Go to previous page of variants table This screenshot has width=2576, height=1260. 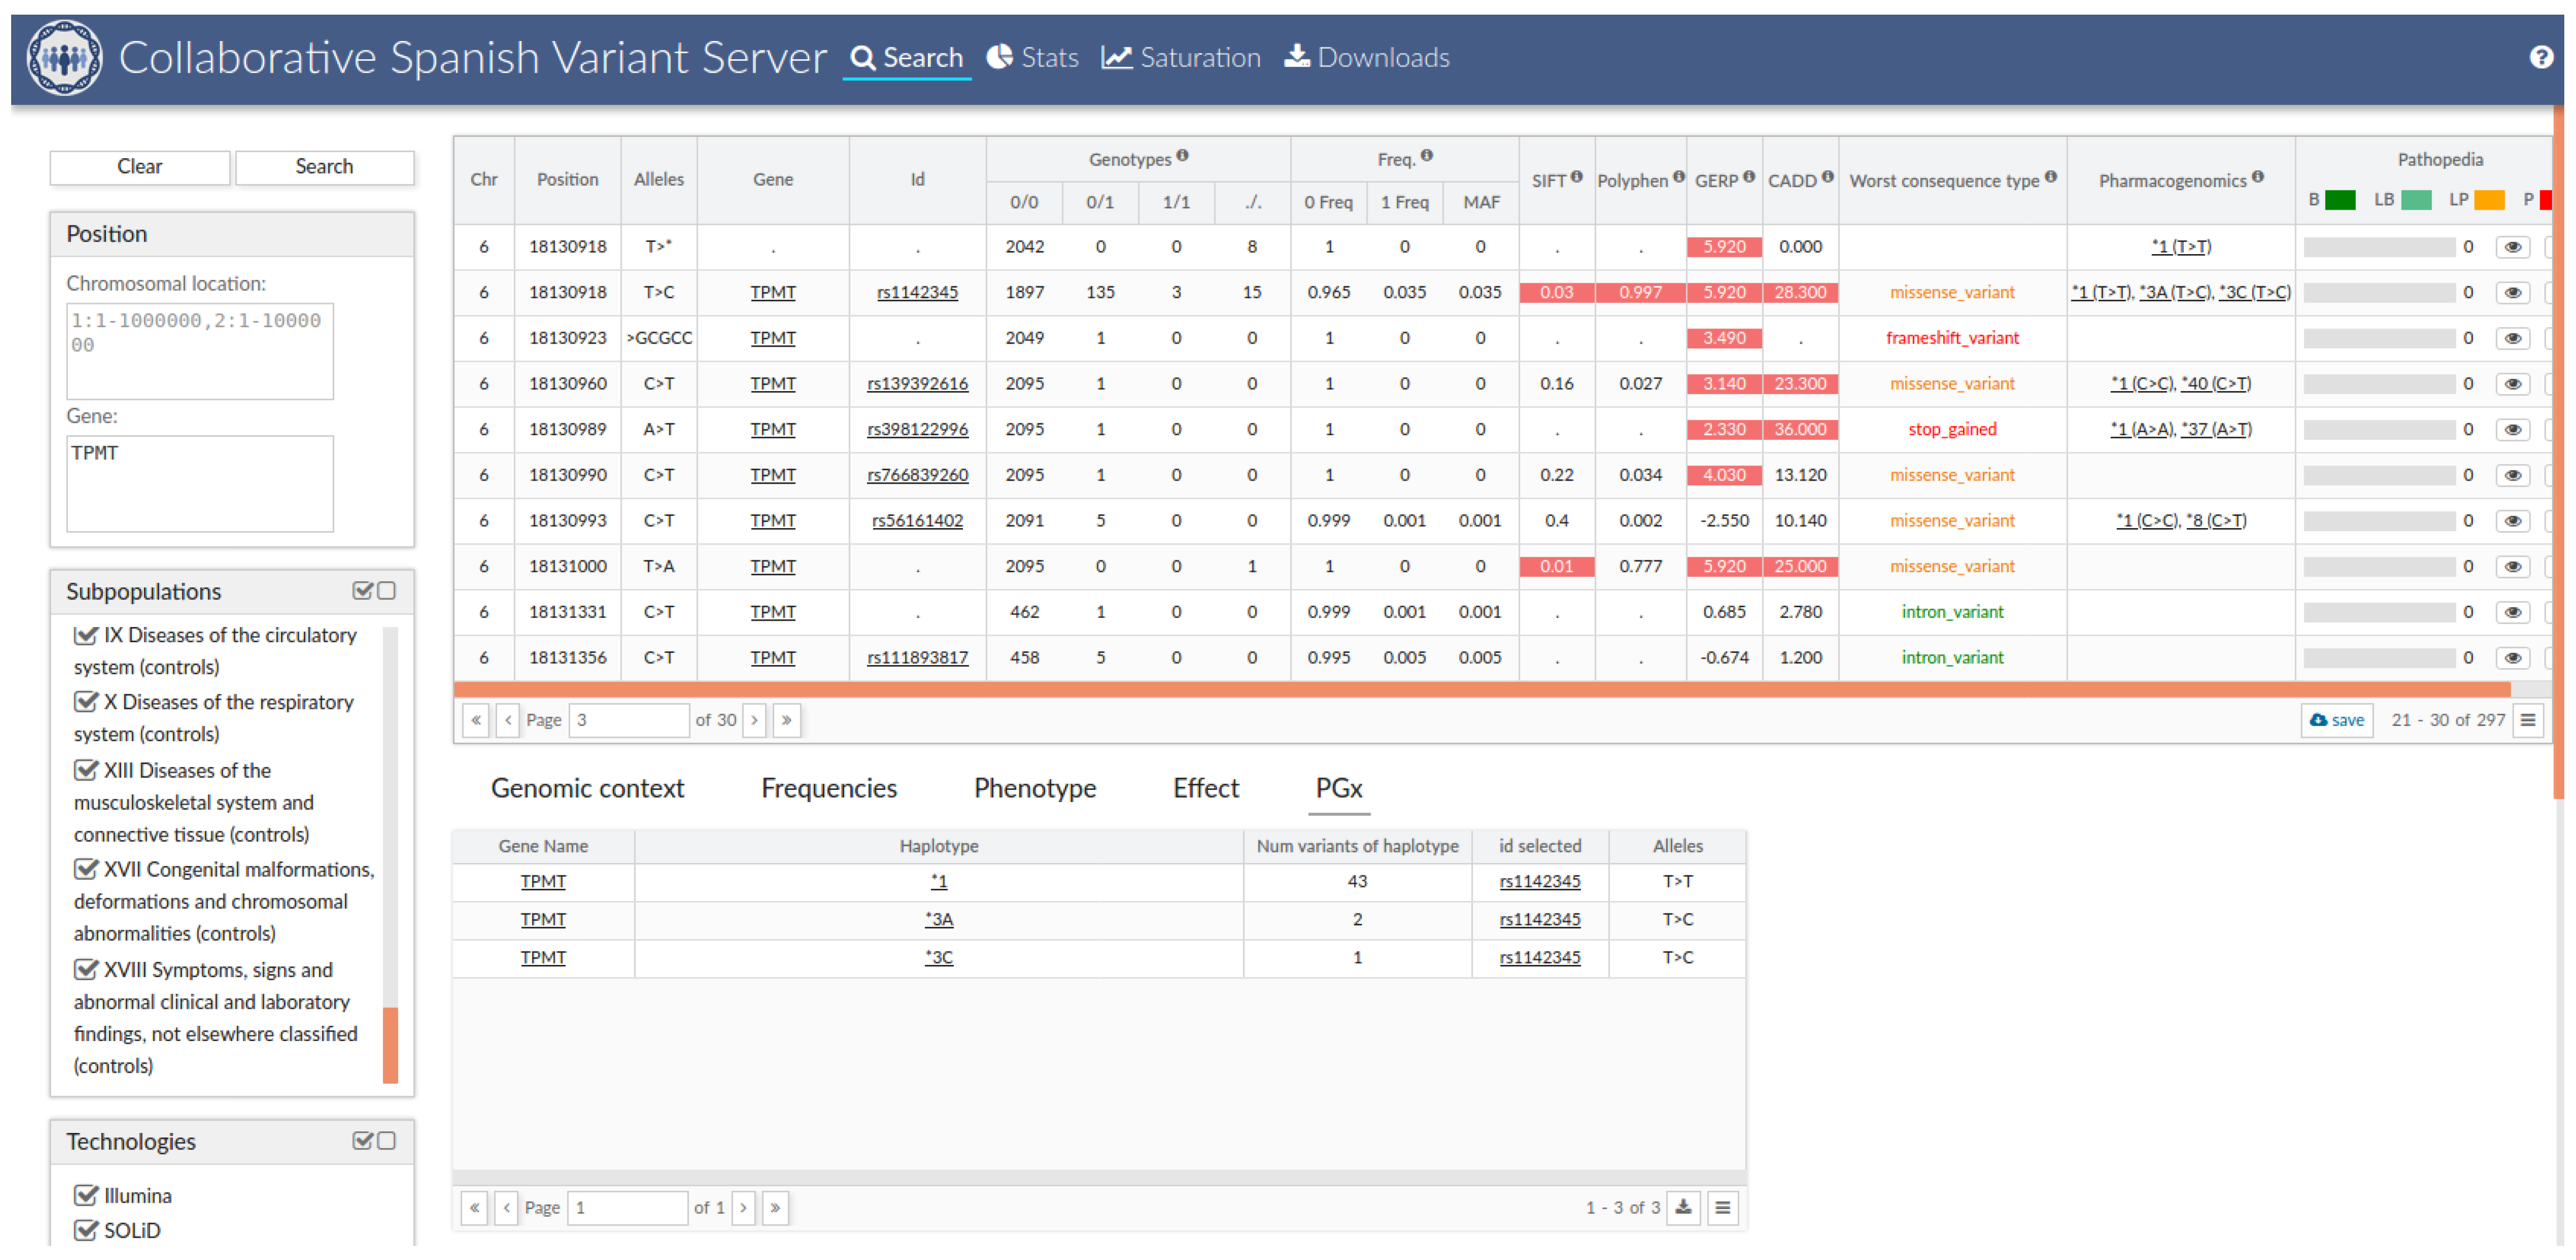(x=507, y=720)
